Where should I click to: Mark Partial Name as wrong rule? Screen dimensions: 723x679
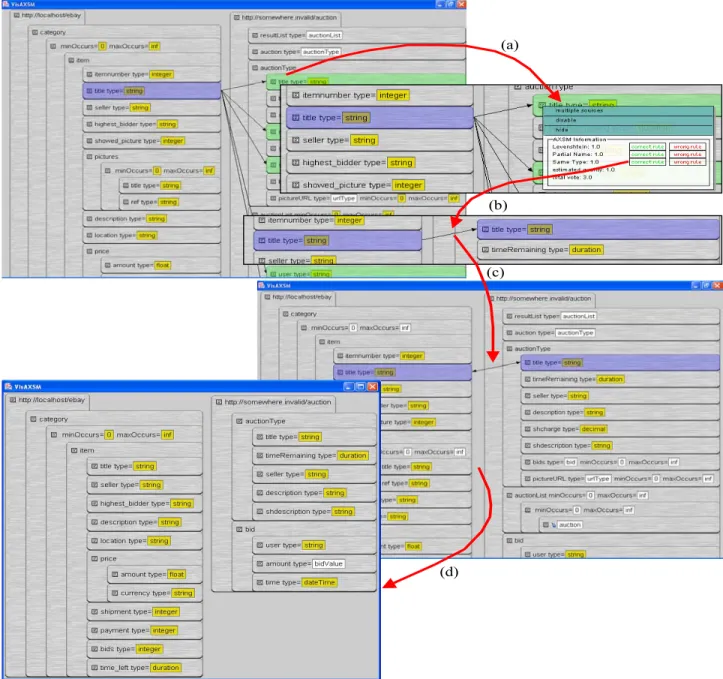[687, 154]
